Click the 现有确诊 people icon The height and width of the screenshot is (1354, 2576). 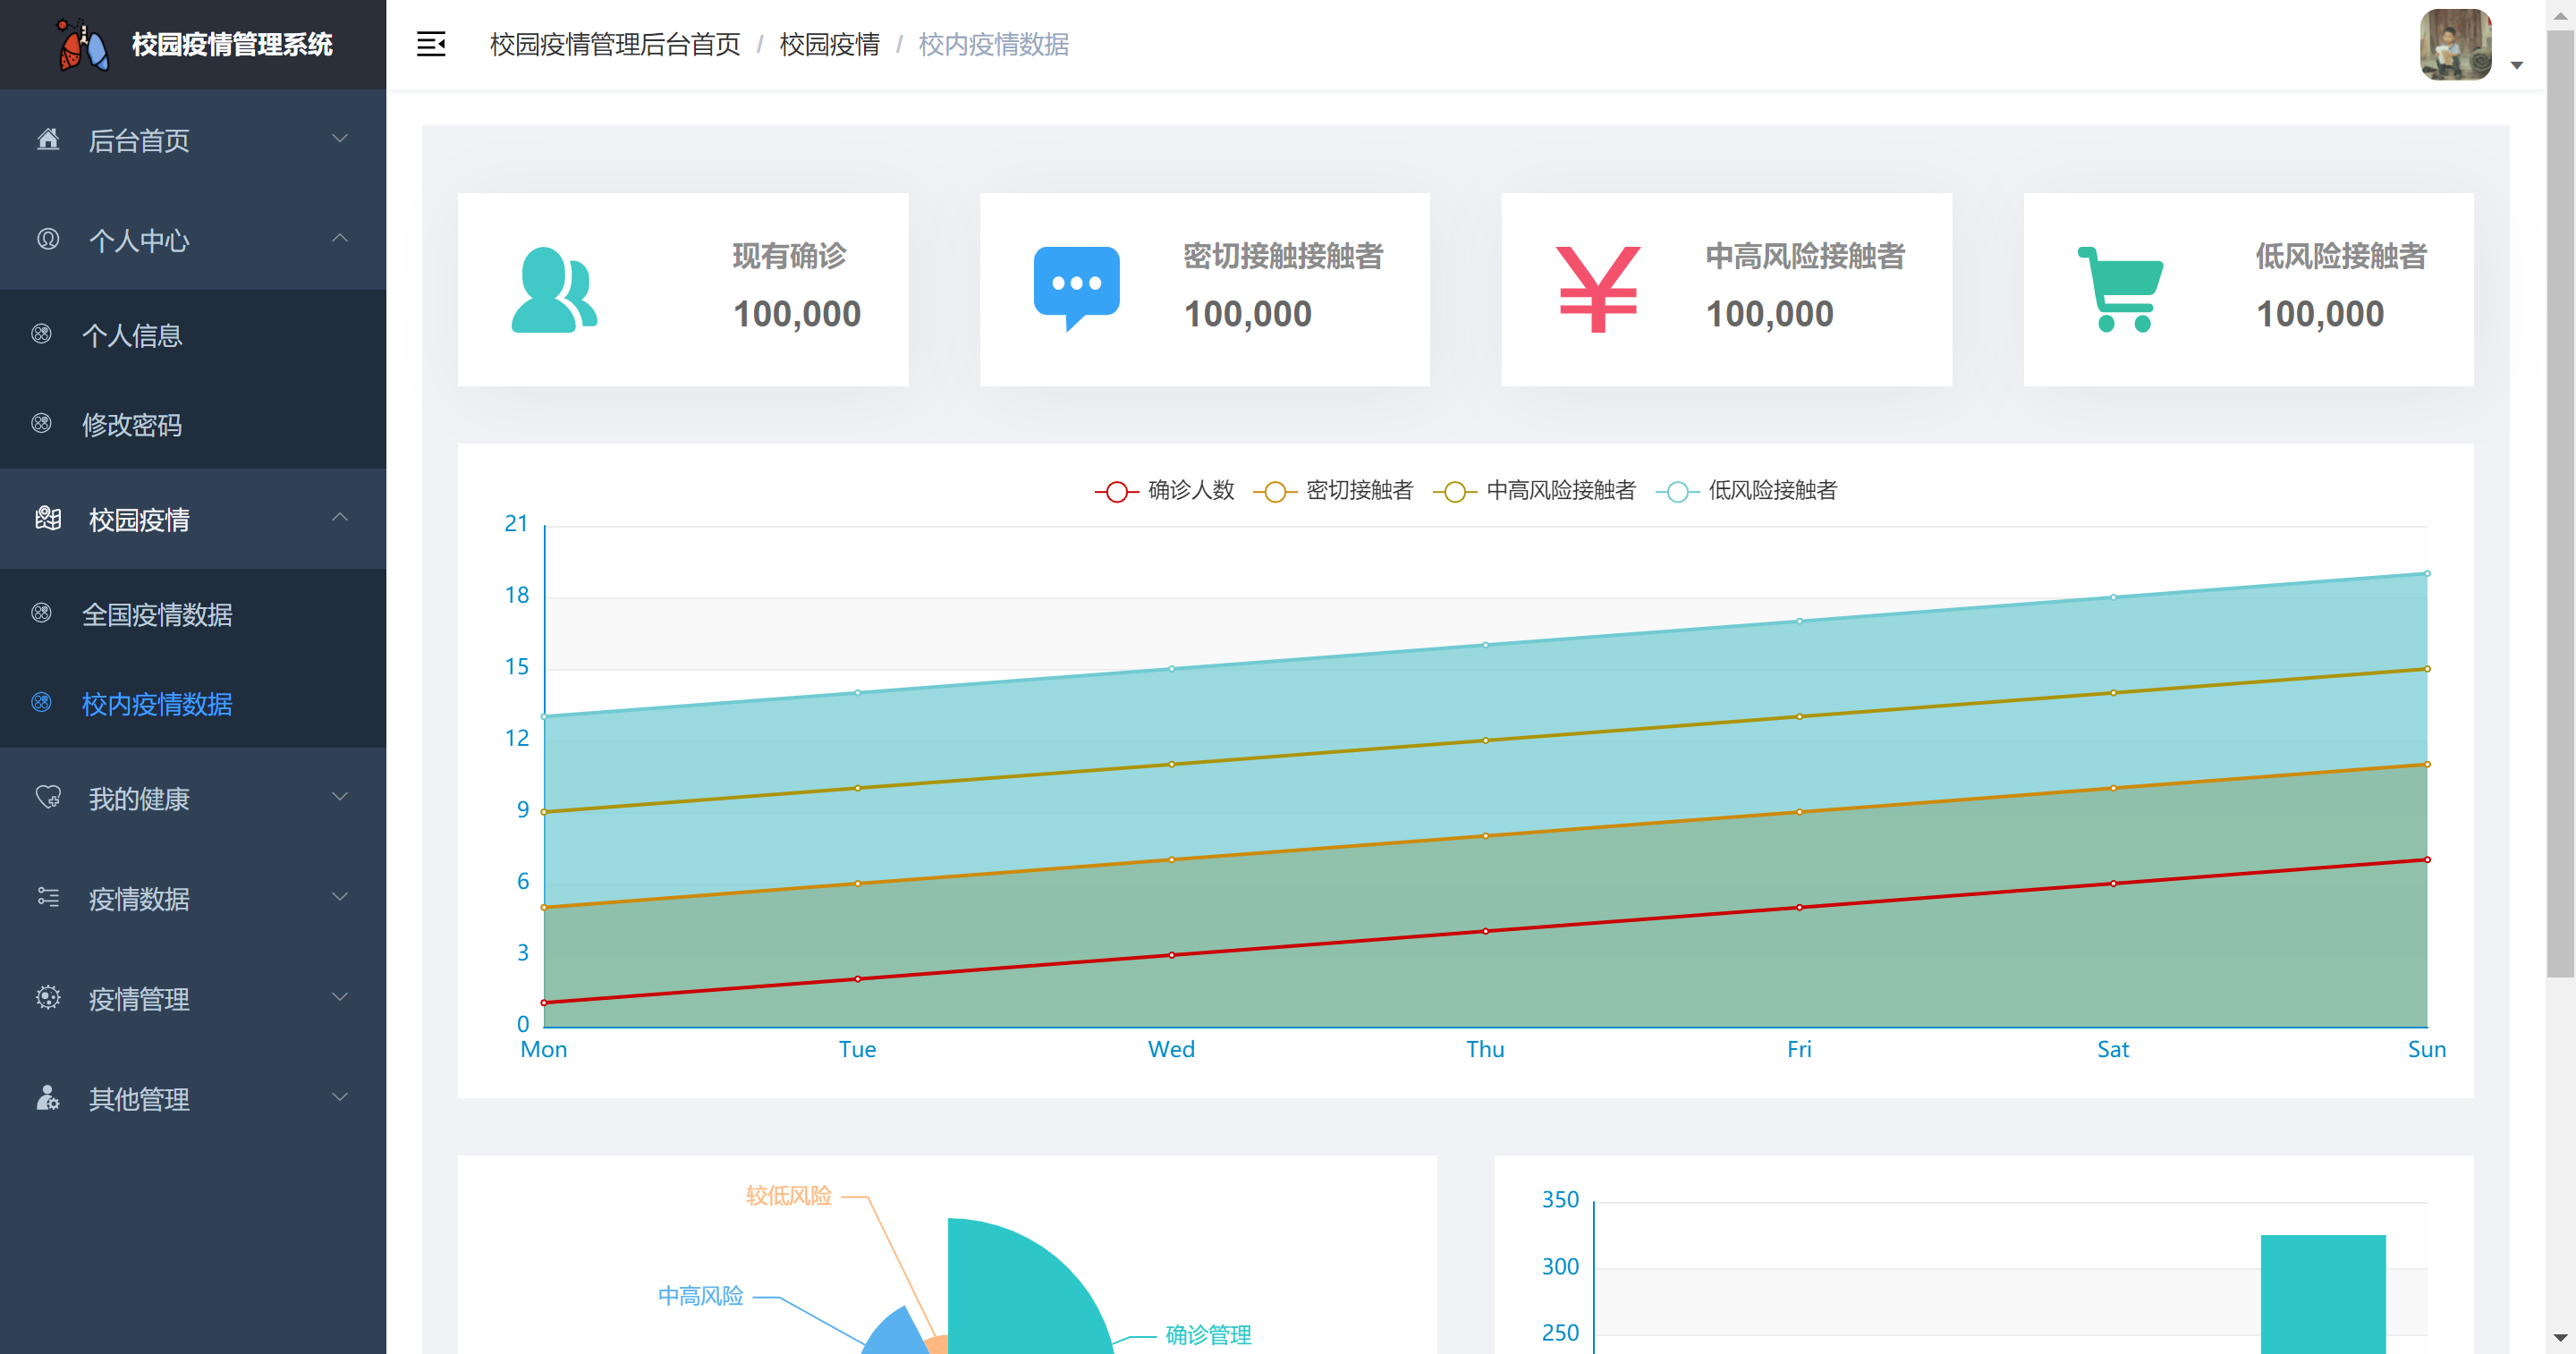coord(554,289)
